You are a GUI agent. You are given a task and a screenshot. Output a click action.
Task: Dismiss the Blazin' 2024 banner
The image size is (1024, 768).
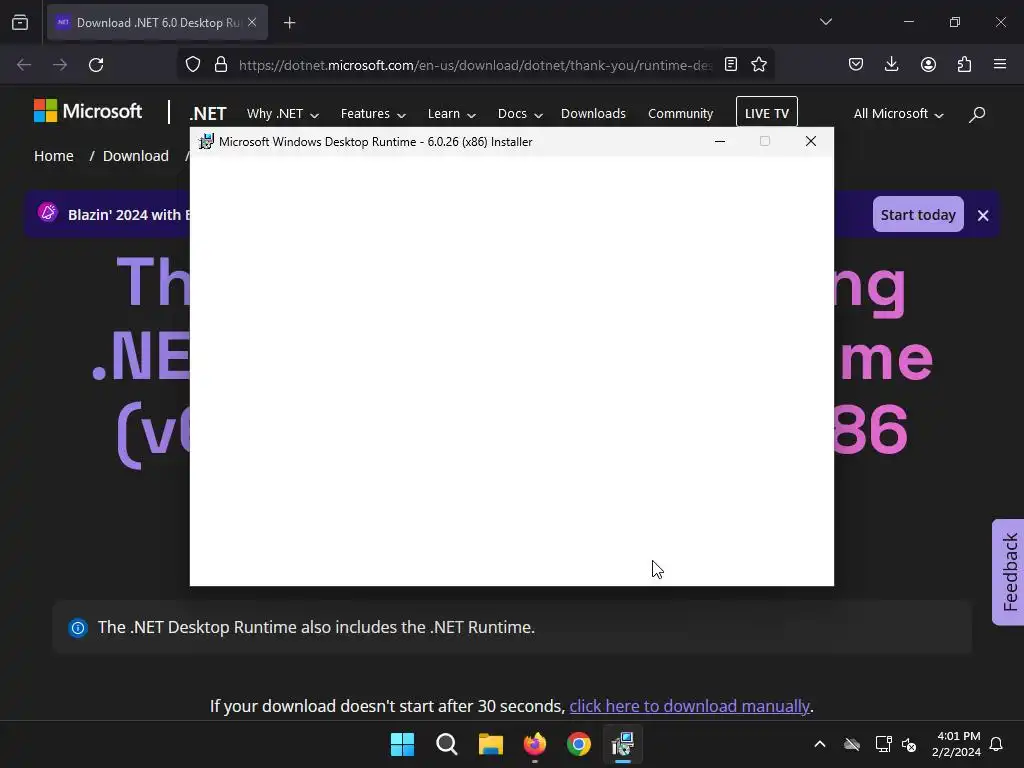point(983,215)
